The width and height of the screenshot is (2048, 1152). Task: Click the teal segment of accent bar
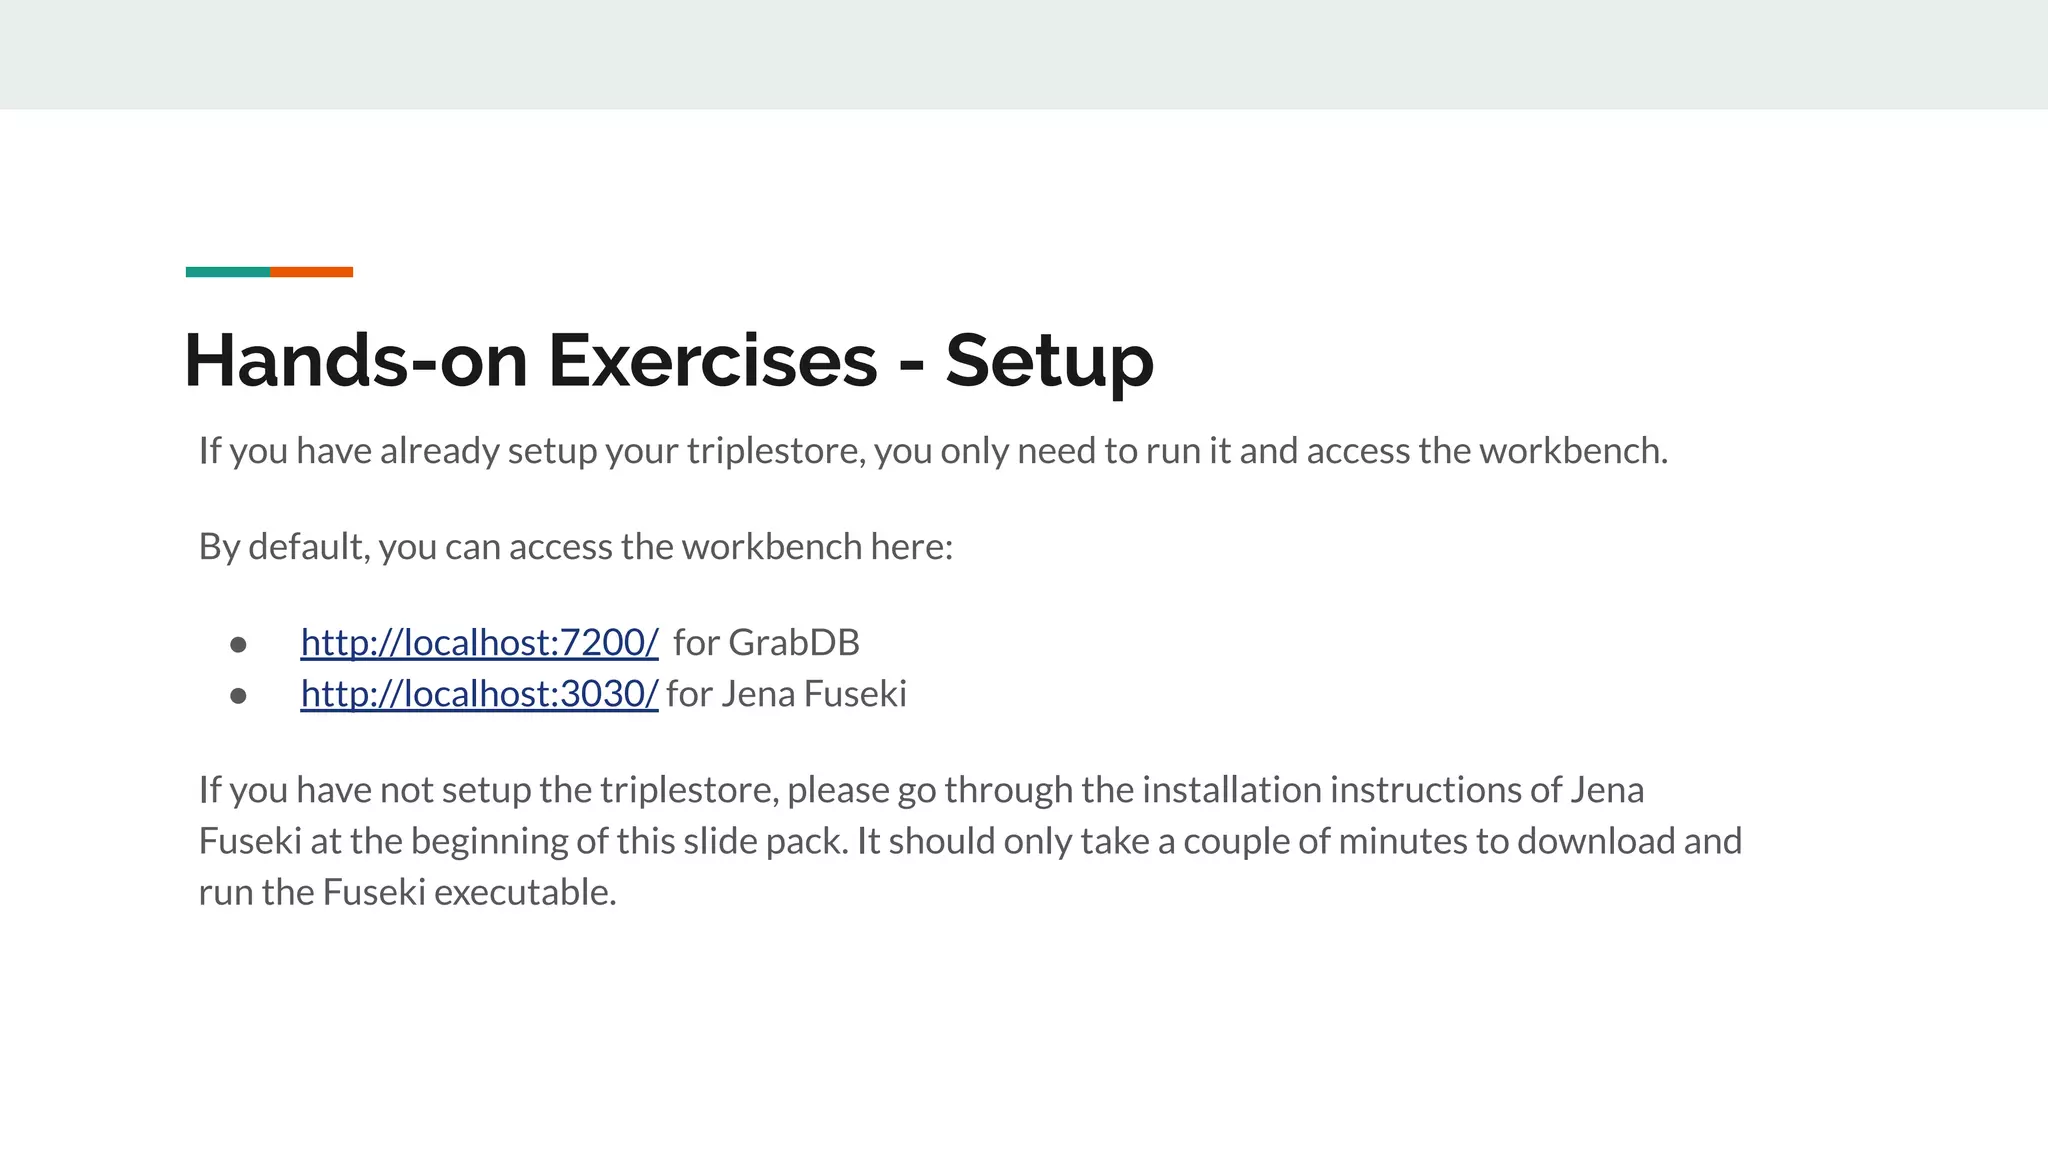[x=227, y=272]
